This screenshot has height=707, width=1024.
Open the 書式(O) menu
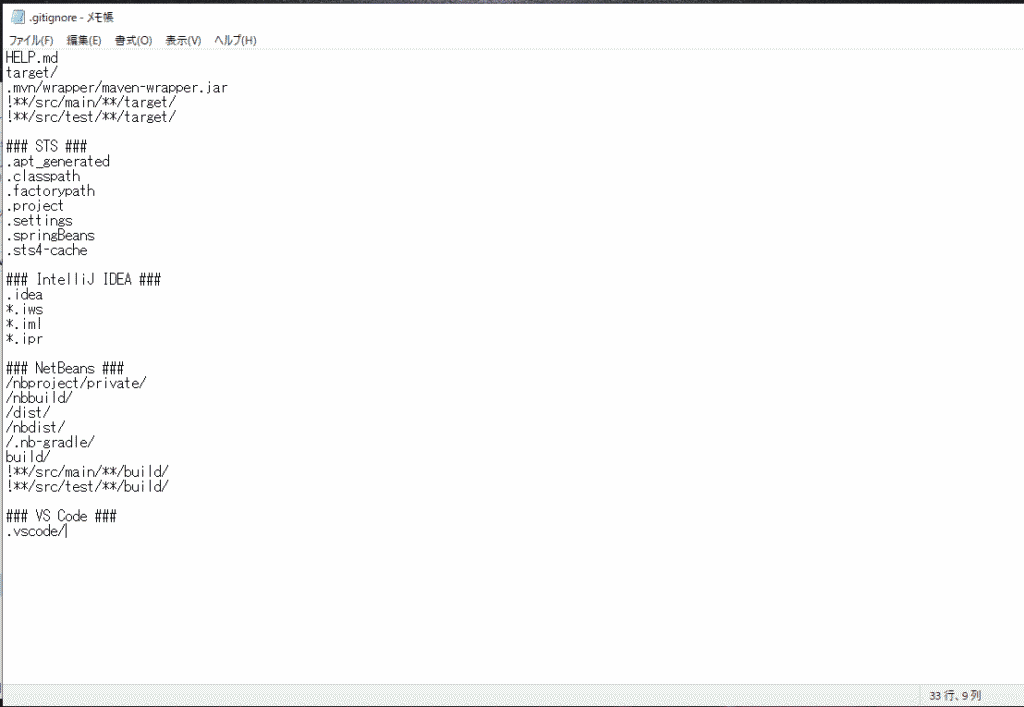tap(133, 40)
